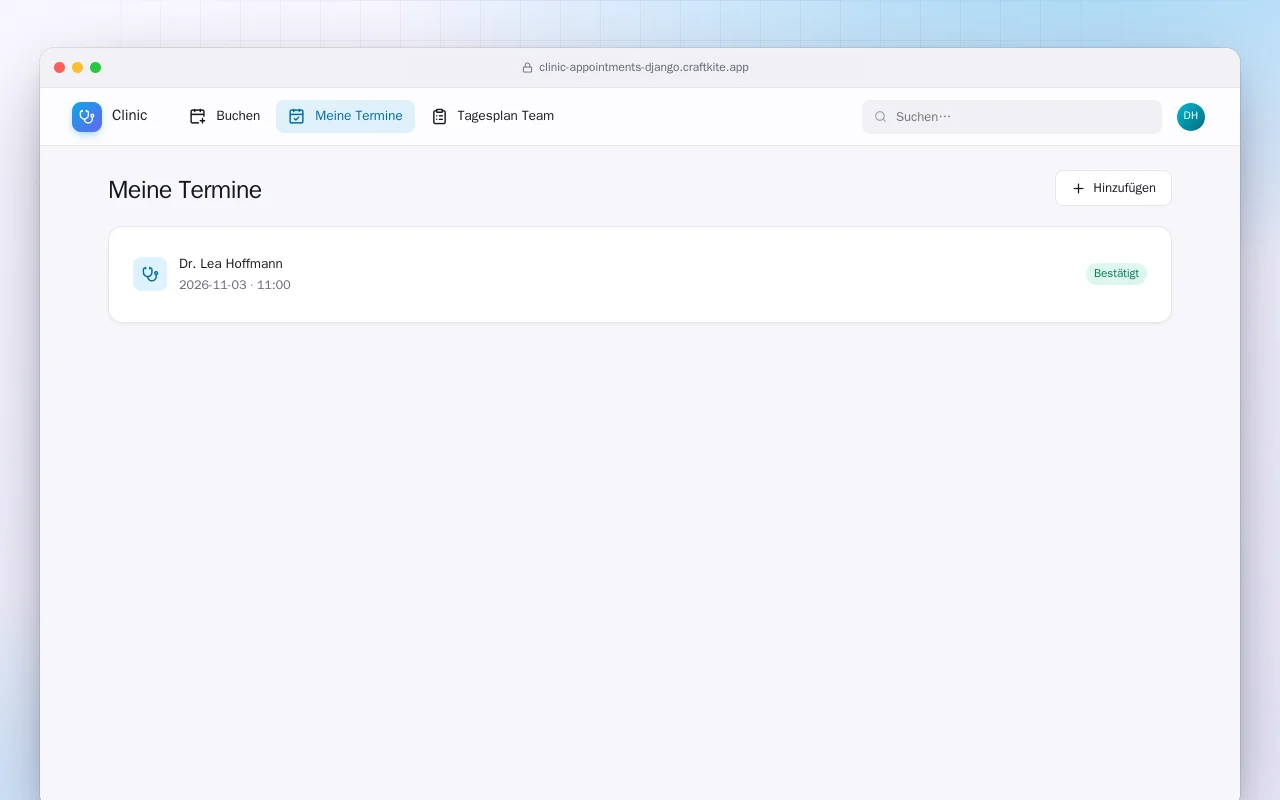Click the lock icon in the address bar
Viewport: 1280px width, 800px height.
point(527,68)
